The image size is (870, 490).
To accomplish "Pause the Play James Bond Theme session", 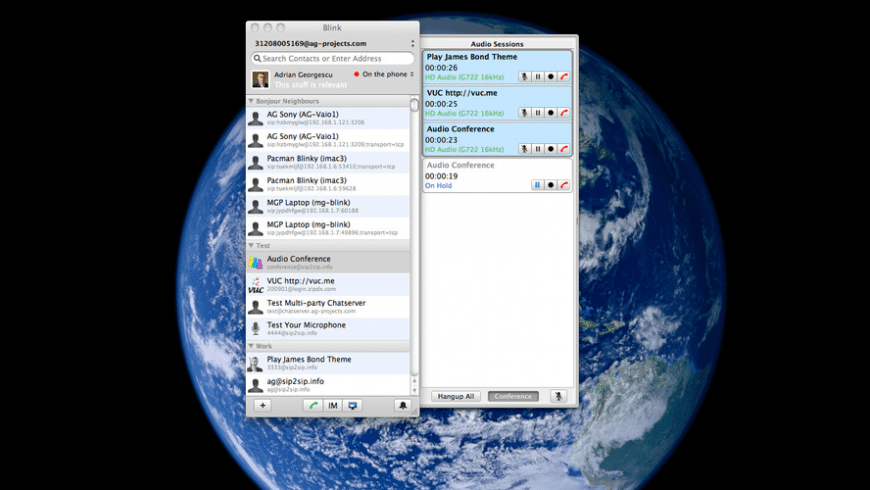I will (x=538, y=77).
